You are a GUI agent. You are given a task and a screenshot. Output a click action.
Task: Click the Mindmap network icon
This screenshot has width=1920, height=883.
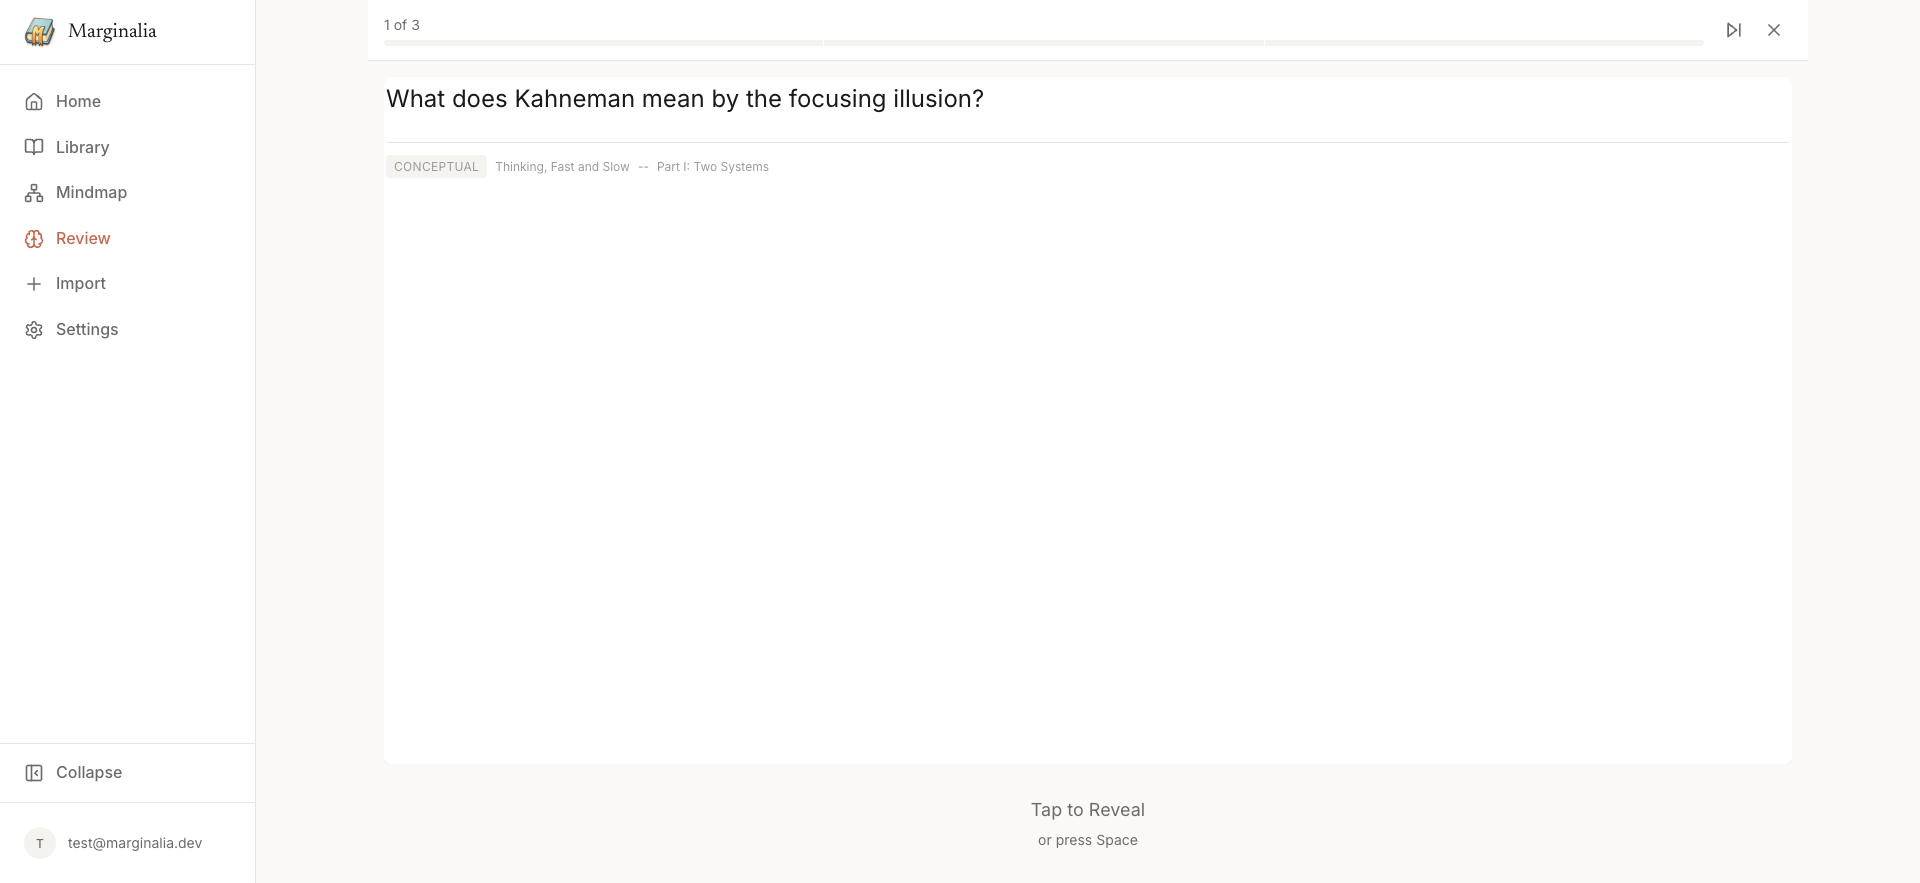[x=34, y=193]
